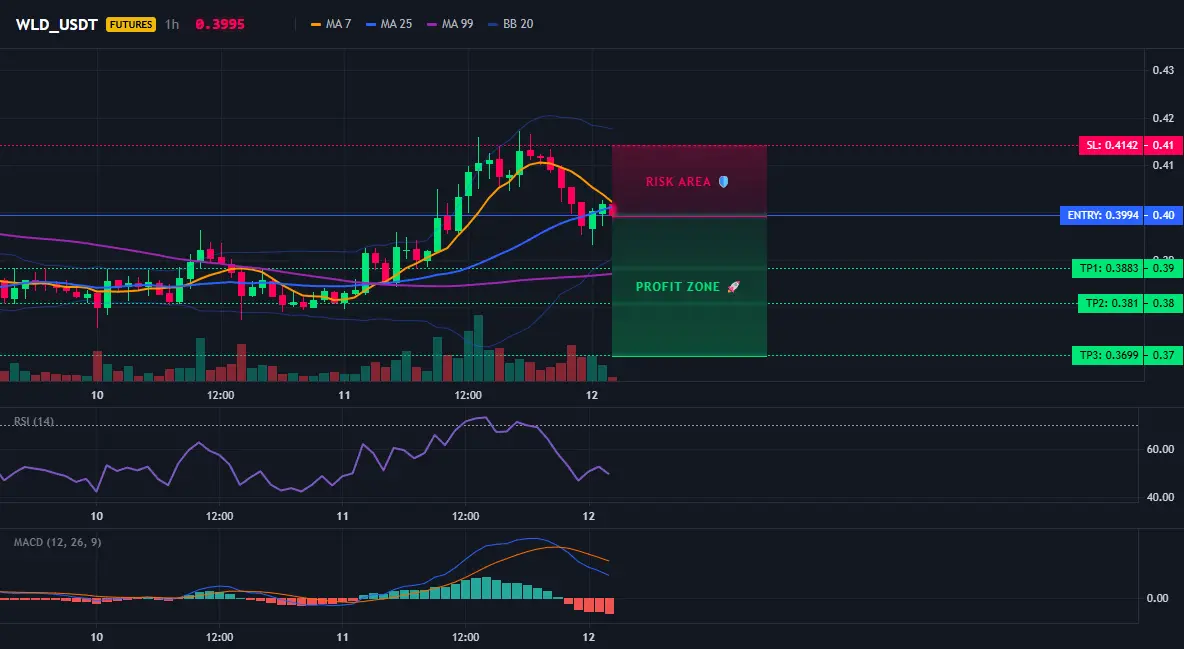
Task: Click the WLD_USDT symbol title
Action: pos(57,24)
